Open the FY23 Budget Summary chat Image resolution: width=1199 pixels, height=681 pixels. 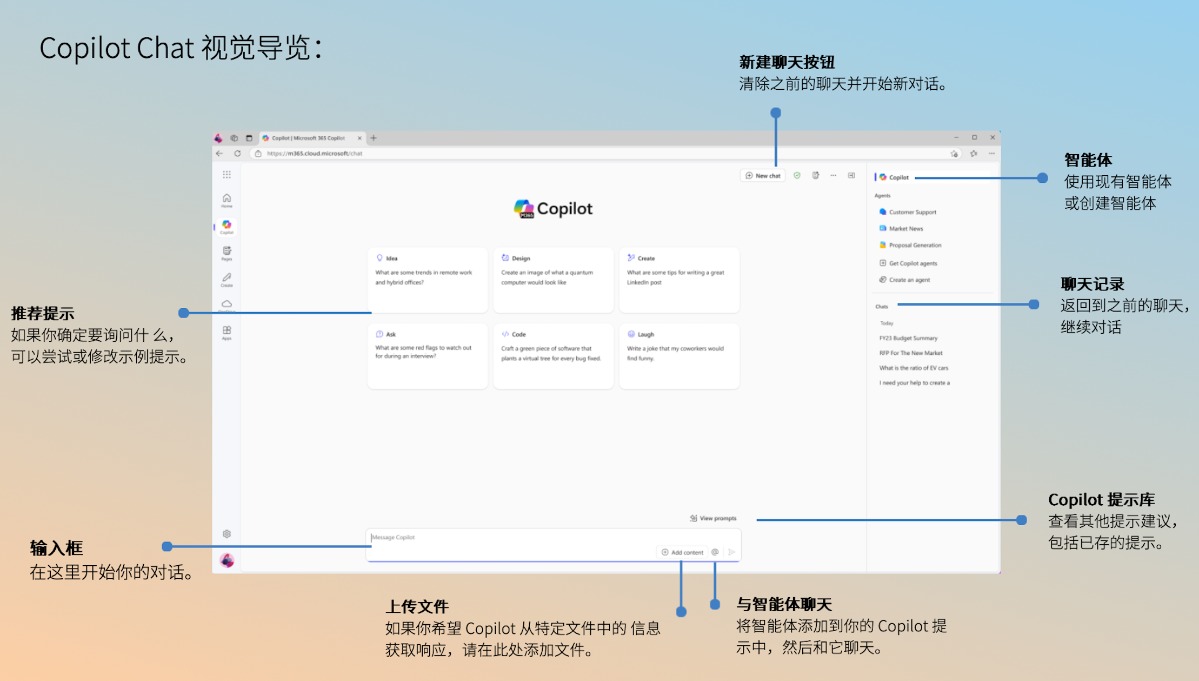click(908, 338)
